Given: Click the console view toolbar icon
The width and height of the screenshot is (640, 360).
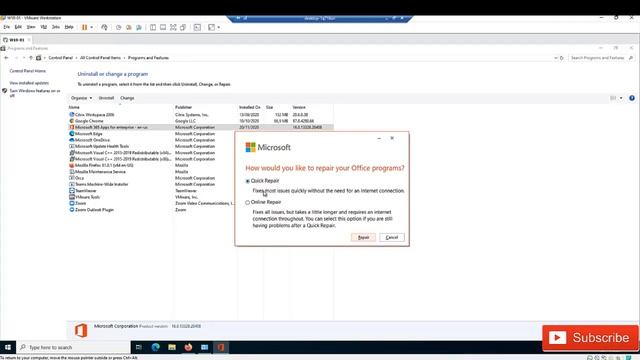Looking at the screenshot, I should point(197,27).
